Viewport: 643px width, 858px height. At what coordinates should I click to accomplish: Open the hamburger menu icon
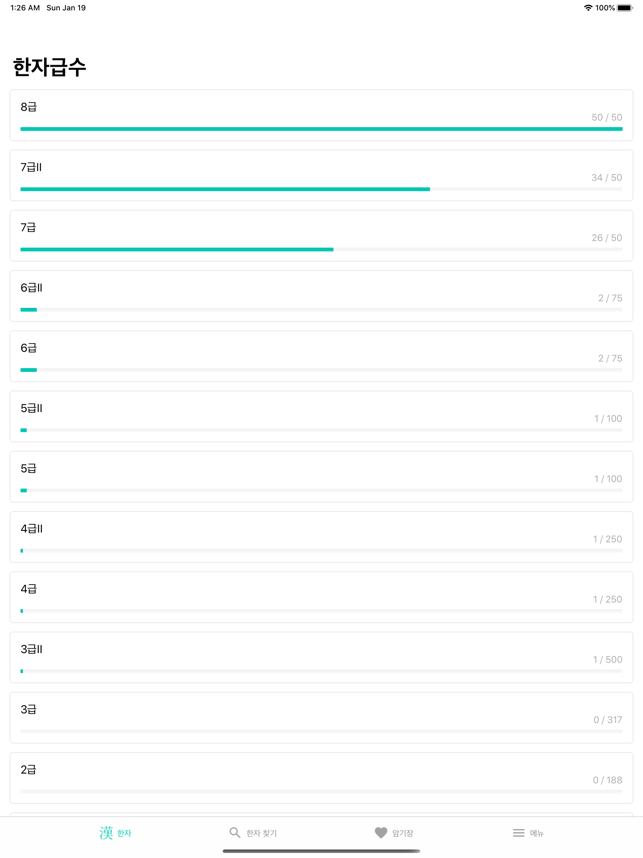518,833
